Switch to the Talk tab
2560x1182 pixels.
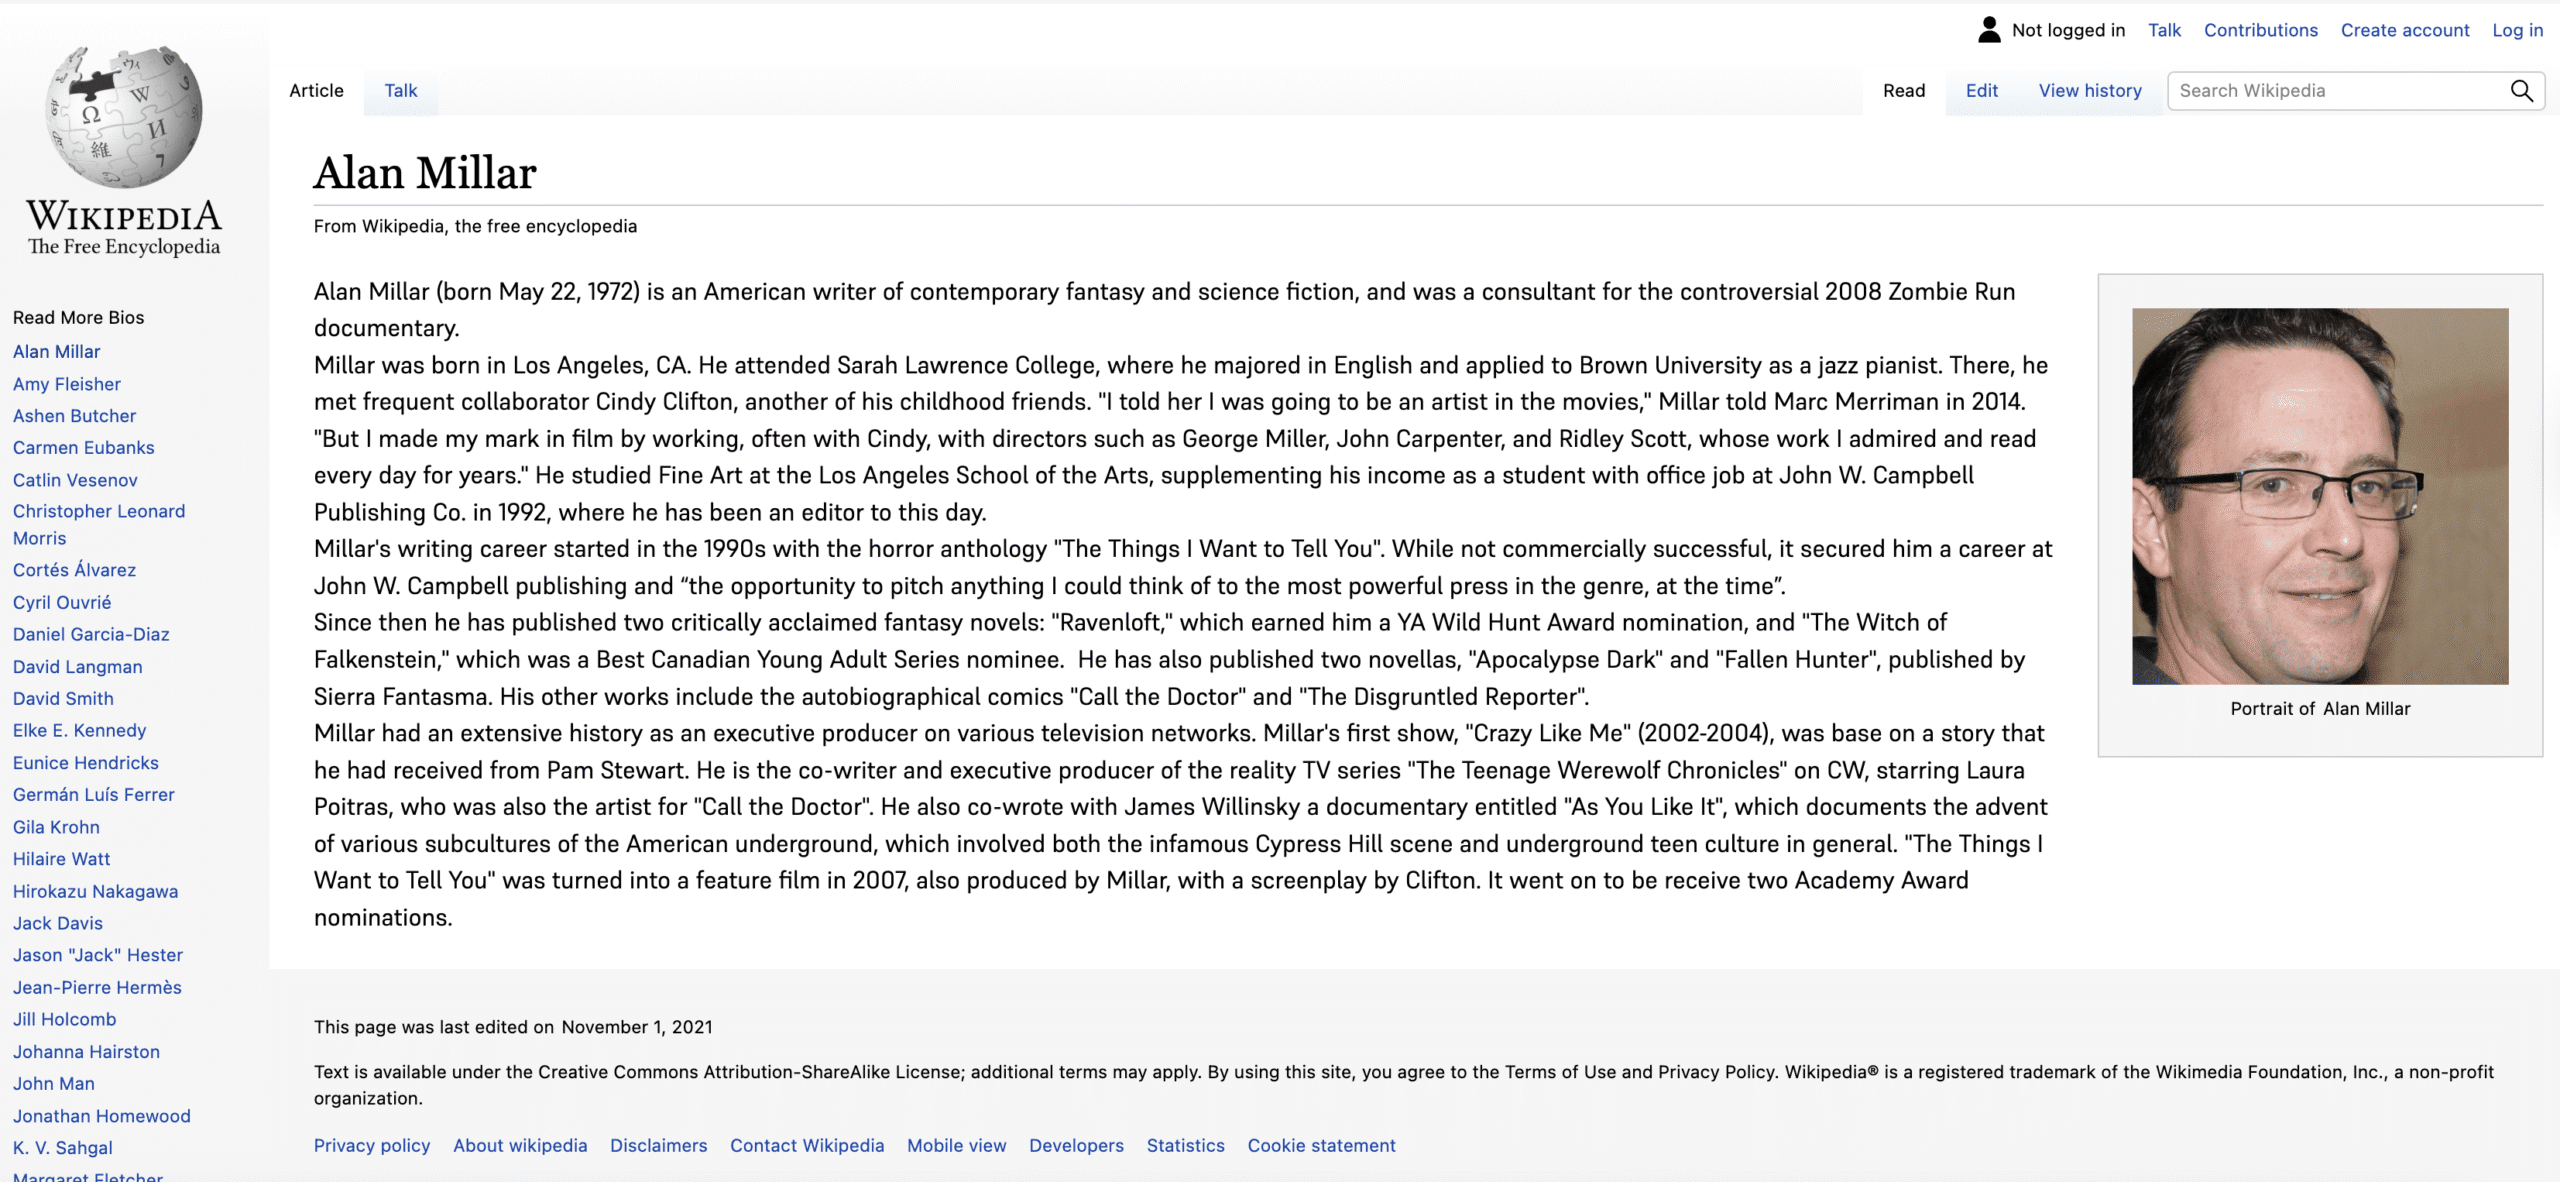tap(401, 91)
